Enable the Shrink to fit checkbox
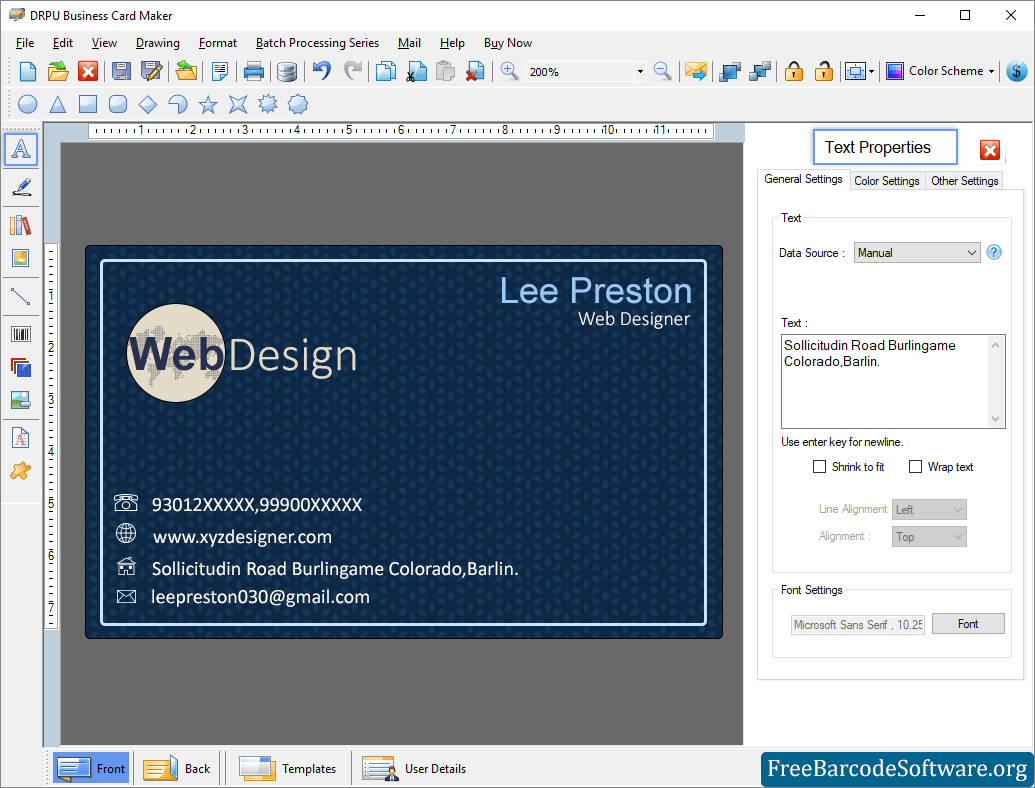1035x788 pixels. coord(819,467)
